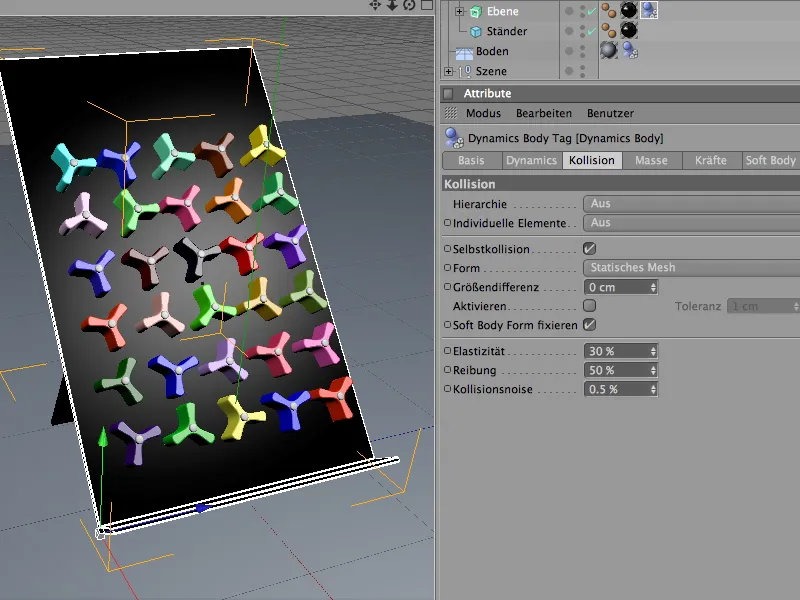Open the Bearbeiten menu in Attribute panel
The width and height of the screenshot is (800, 600).
[x=543, y=114]
